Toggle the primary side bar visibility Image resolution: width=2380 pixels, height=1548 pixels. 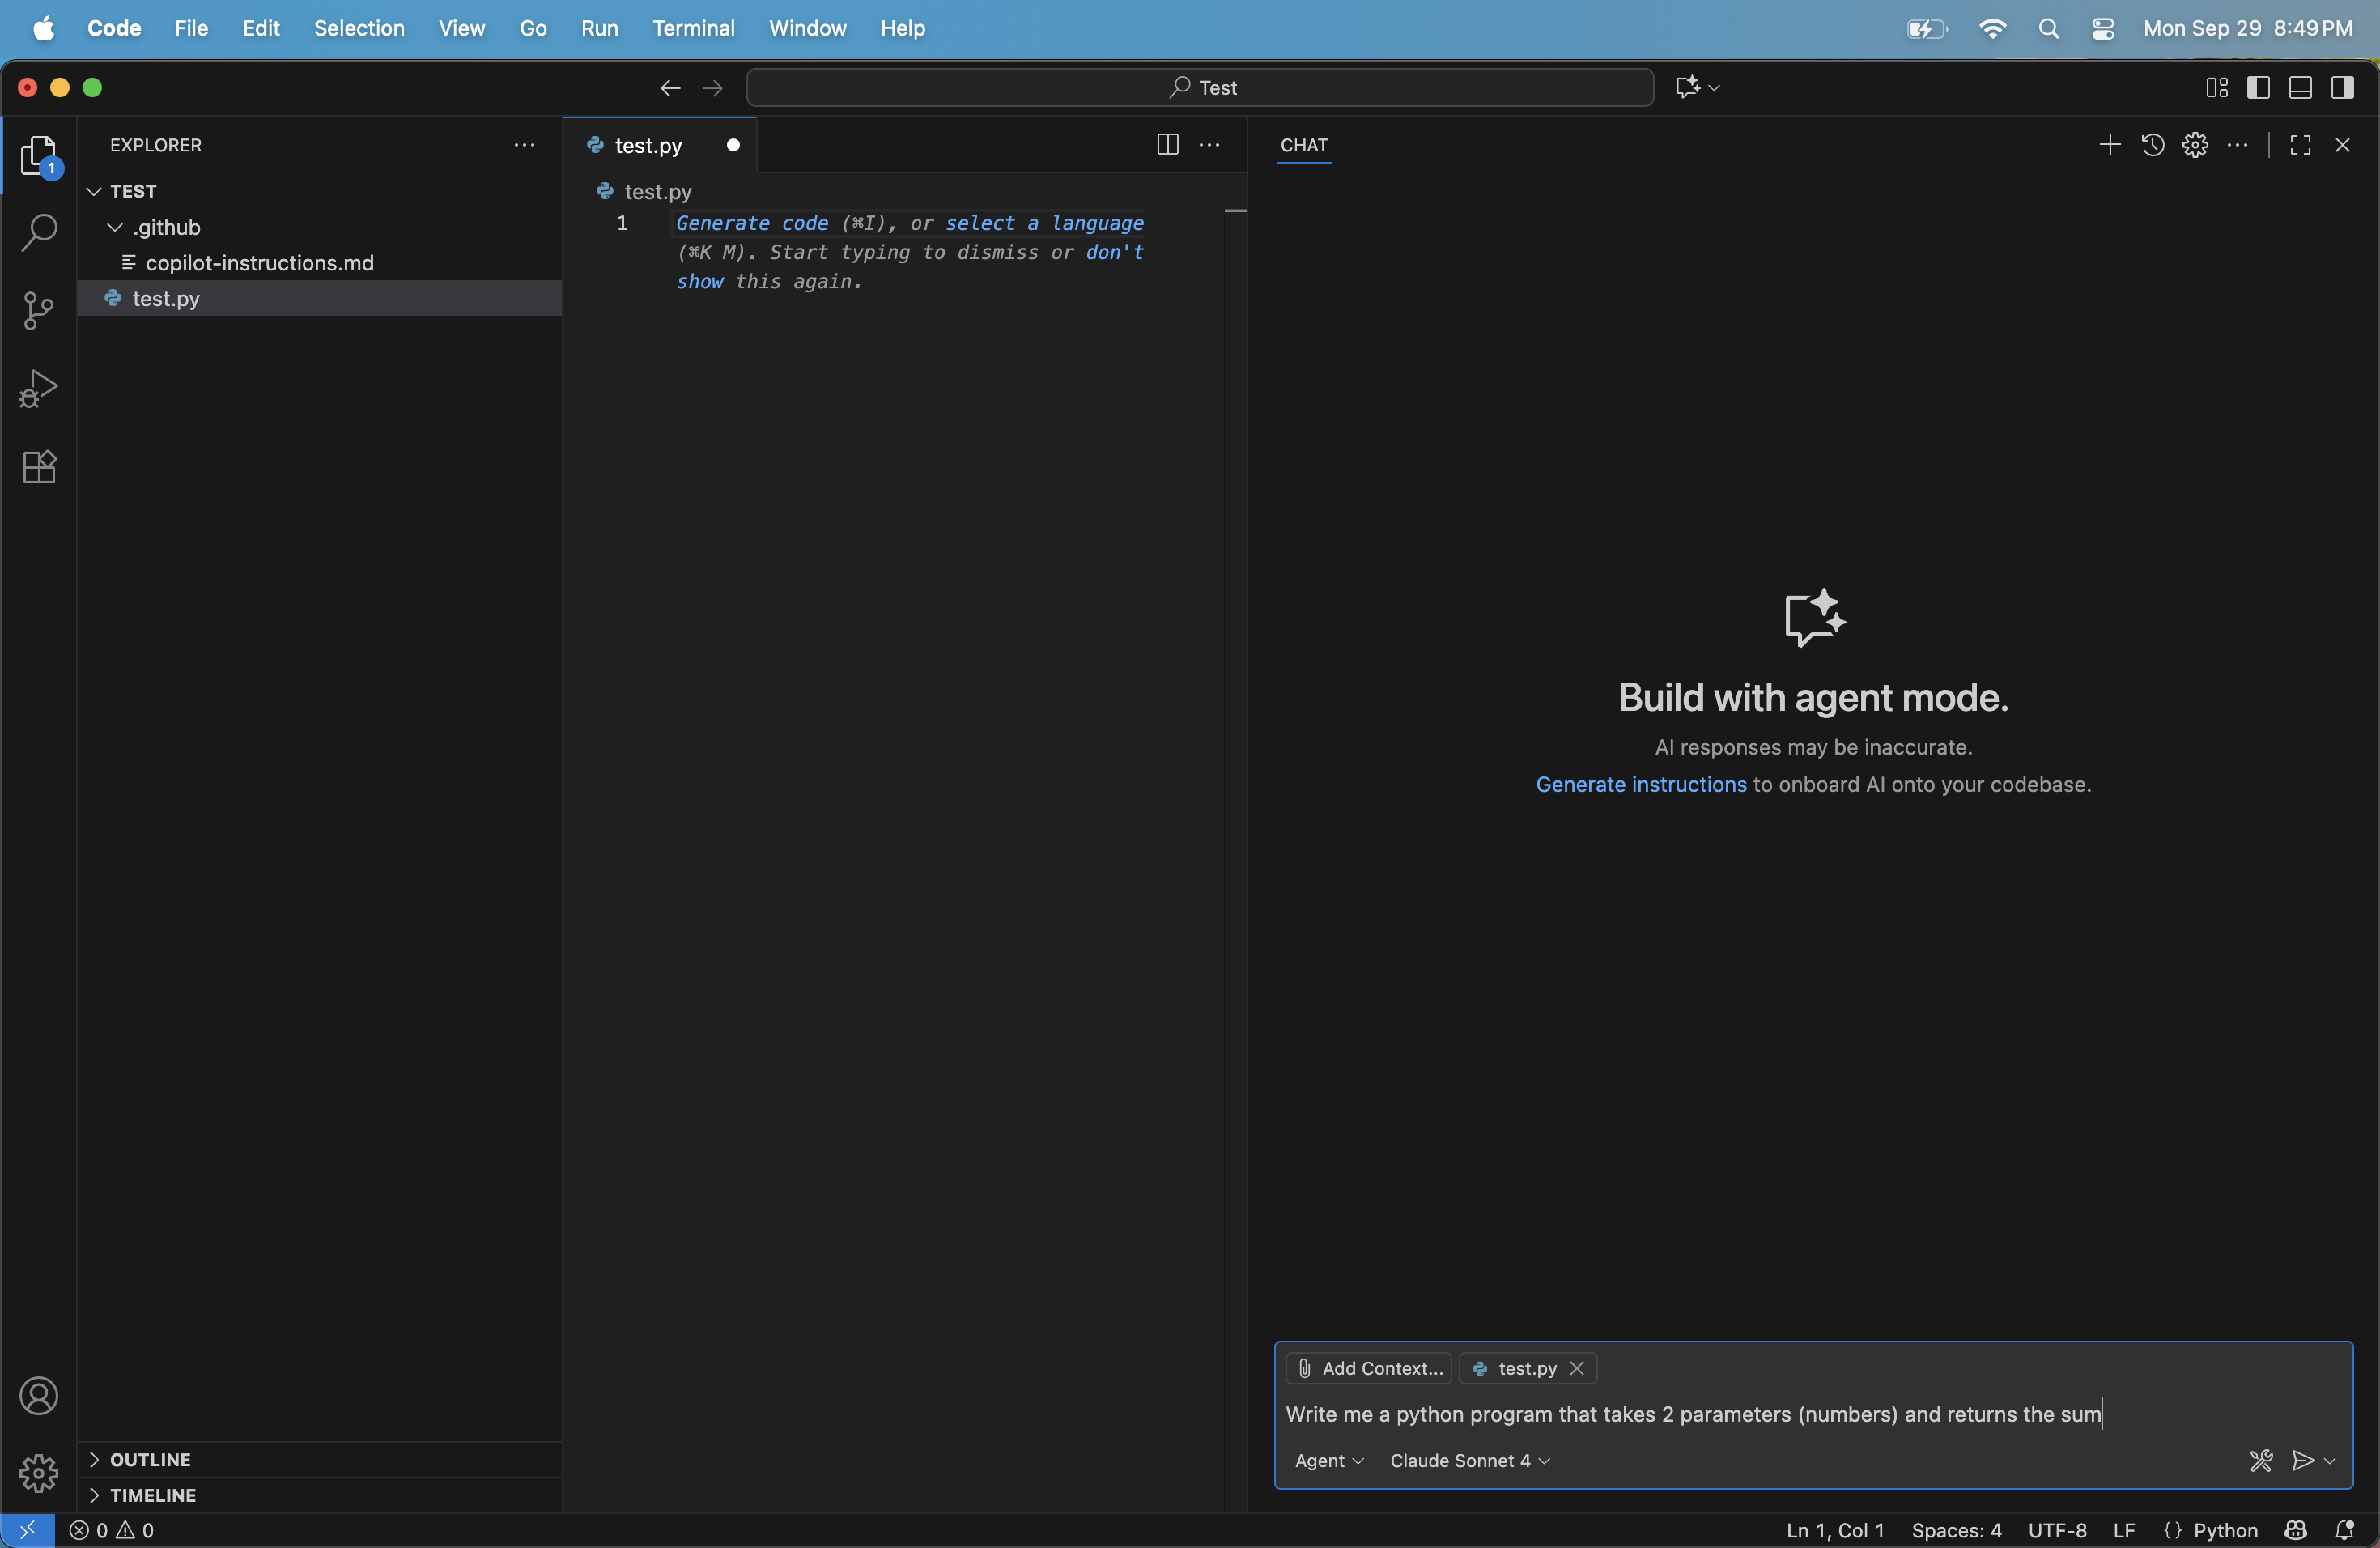click(x=2258, y=88)
